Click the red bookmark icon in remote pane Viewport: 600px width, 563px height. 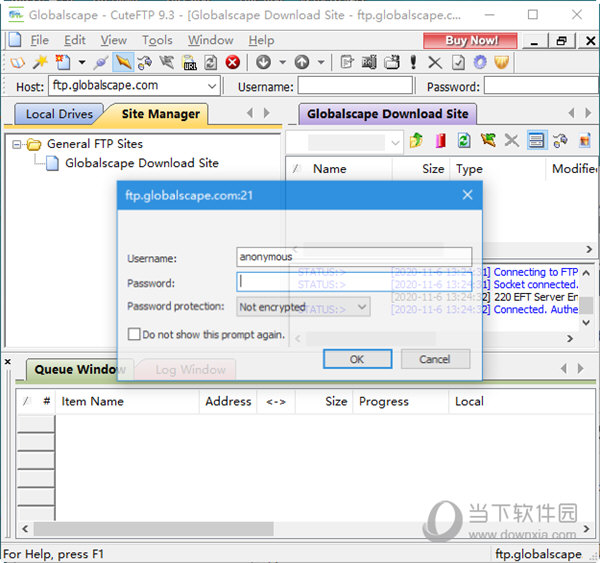point(440,140)
